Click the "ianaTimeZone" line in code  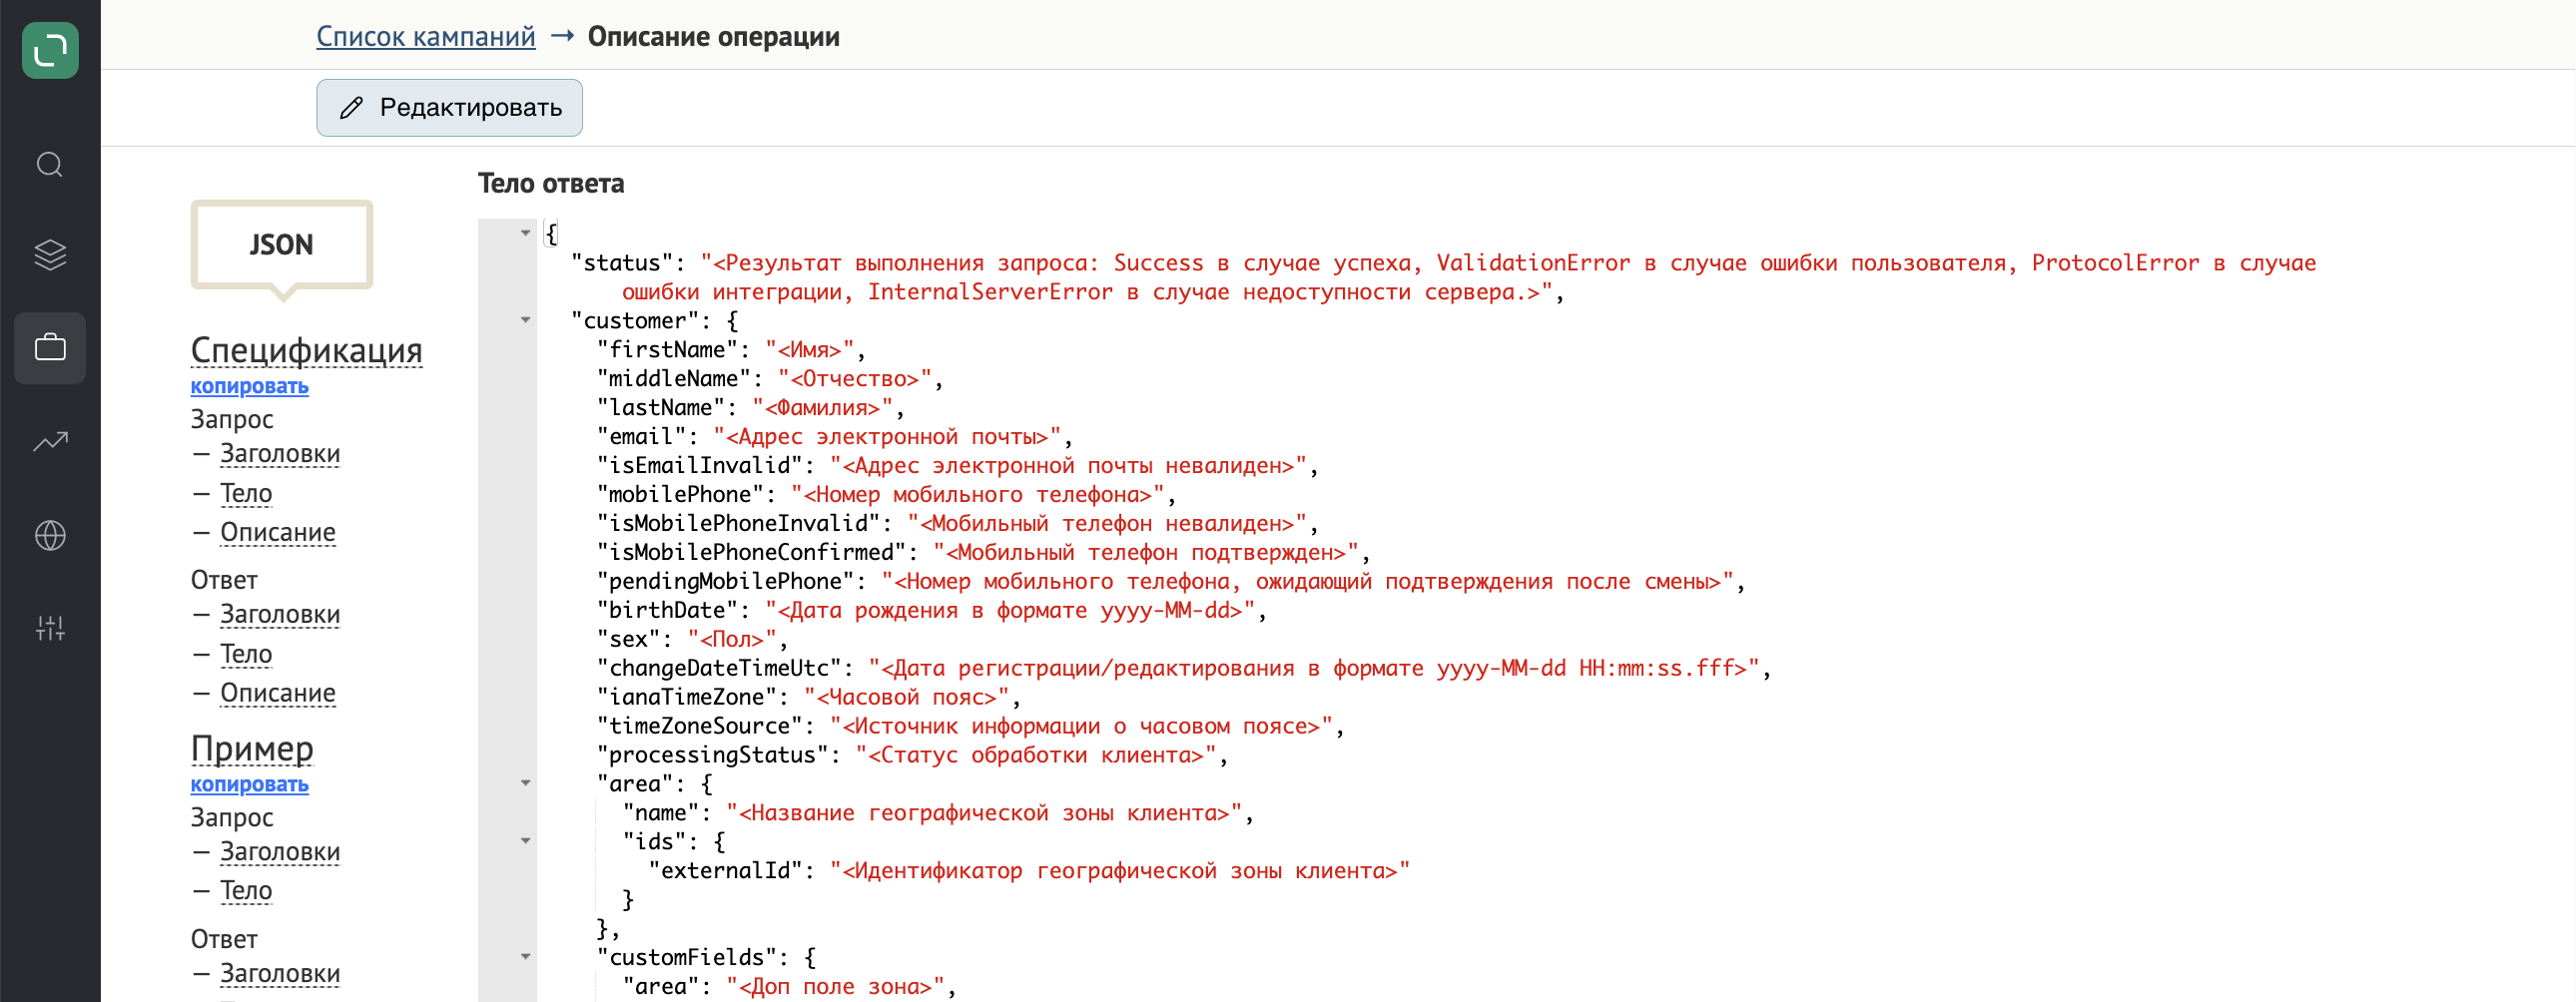tap(808, 698)
